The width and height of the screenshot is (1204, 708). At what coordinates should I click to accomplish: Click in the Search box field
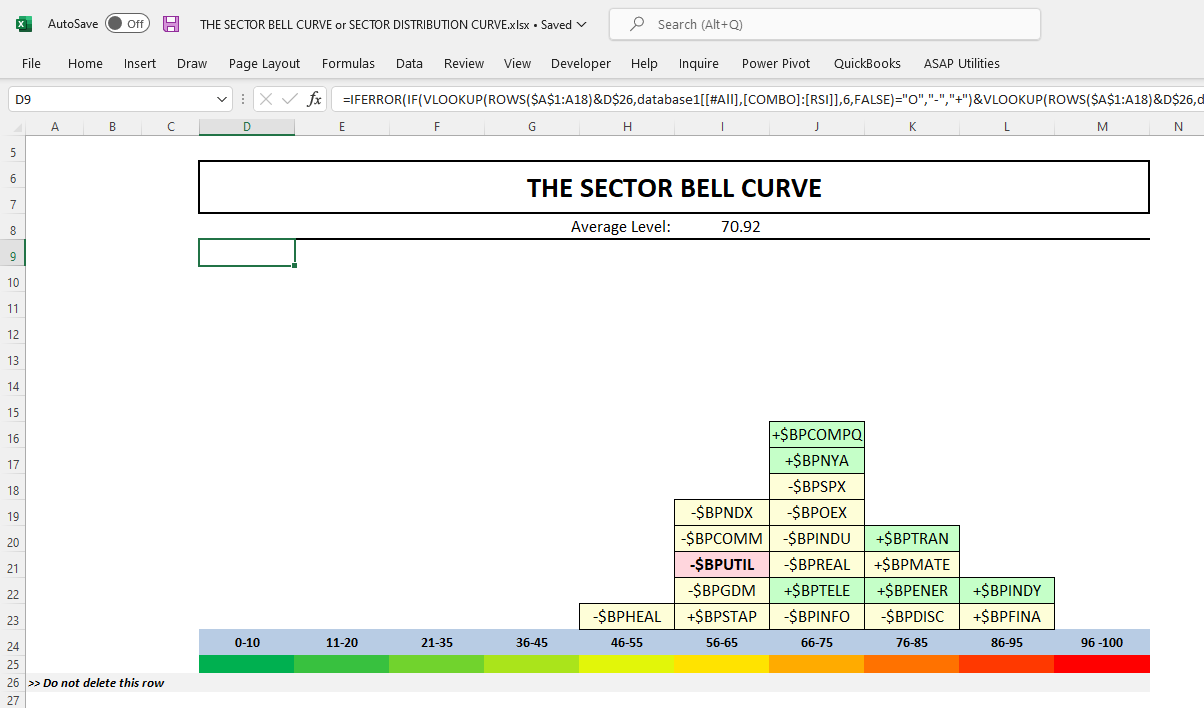(825, 24)
